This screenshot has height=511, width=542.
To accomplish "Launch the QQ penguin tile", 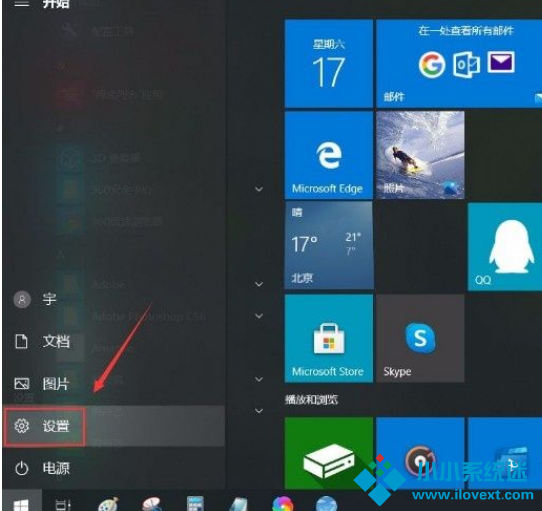I will [505, 247].
